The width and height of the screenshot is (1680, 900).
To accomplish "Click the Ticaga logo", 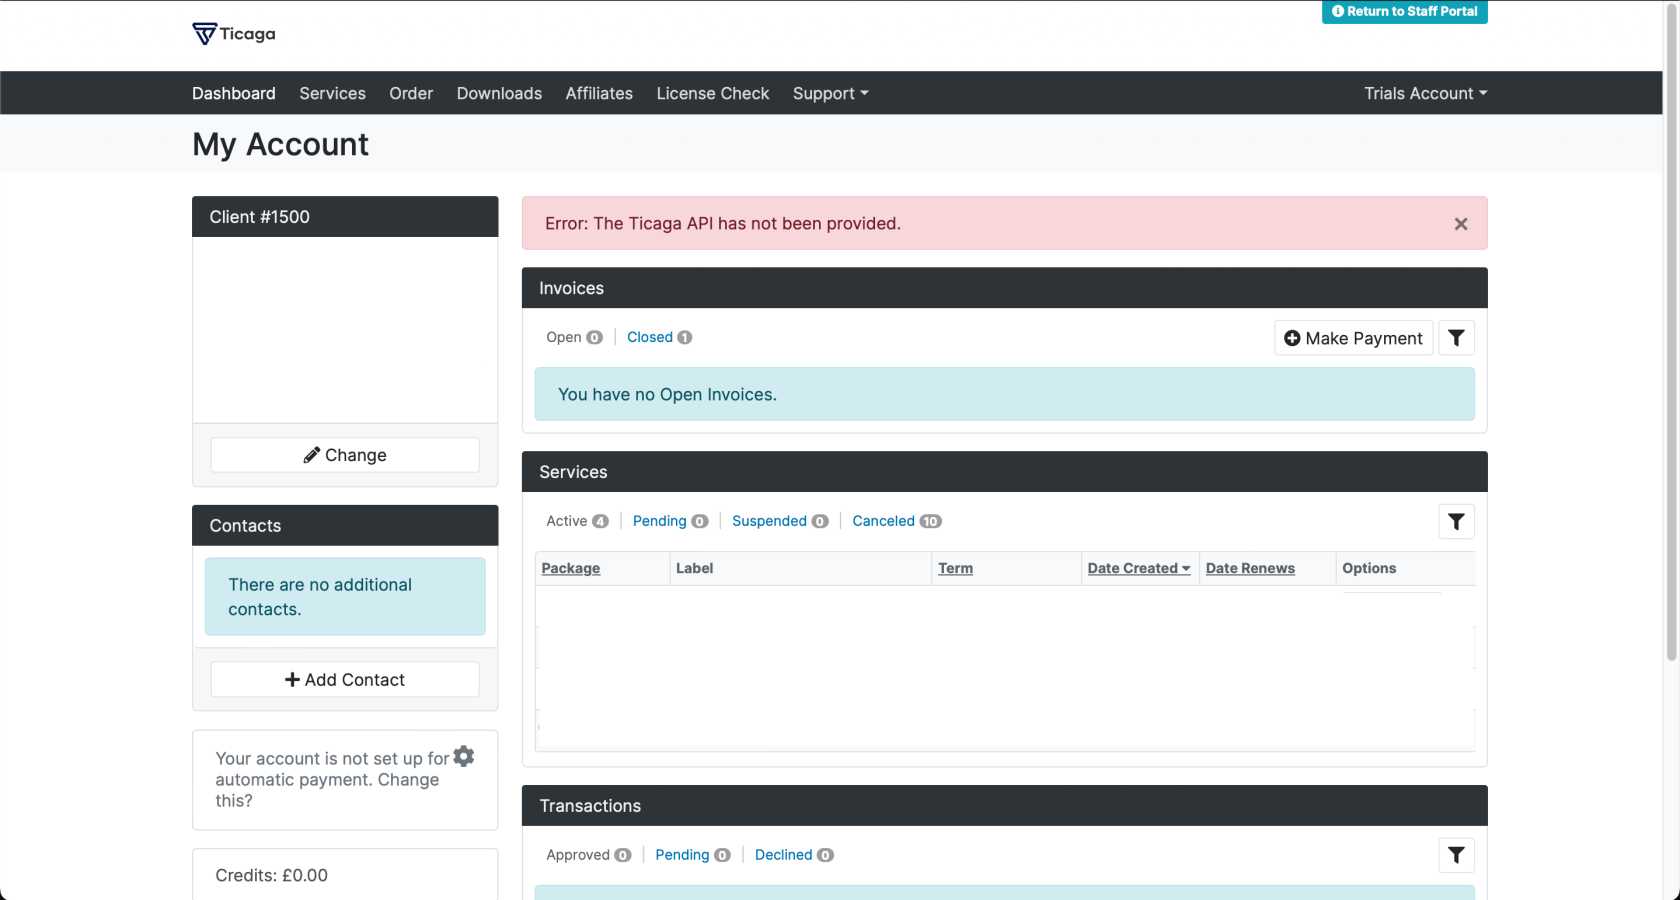I will click(x=233, y=34).
